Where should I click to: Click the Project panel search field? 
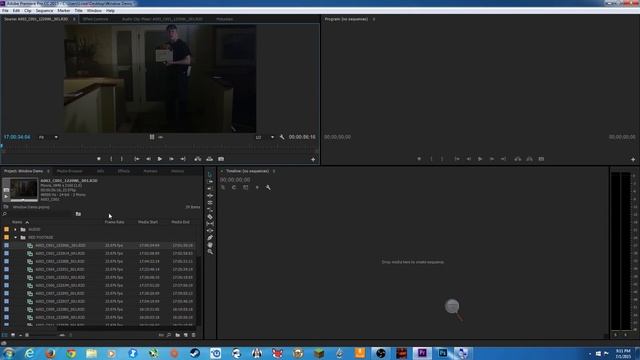(x=40, y=214)
